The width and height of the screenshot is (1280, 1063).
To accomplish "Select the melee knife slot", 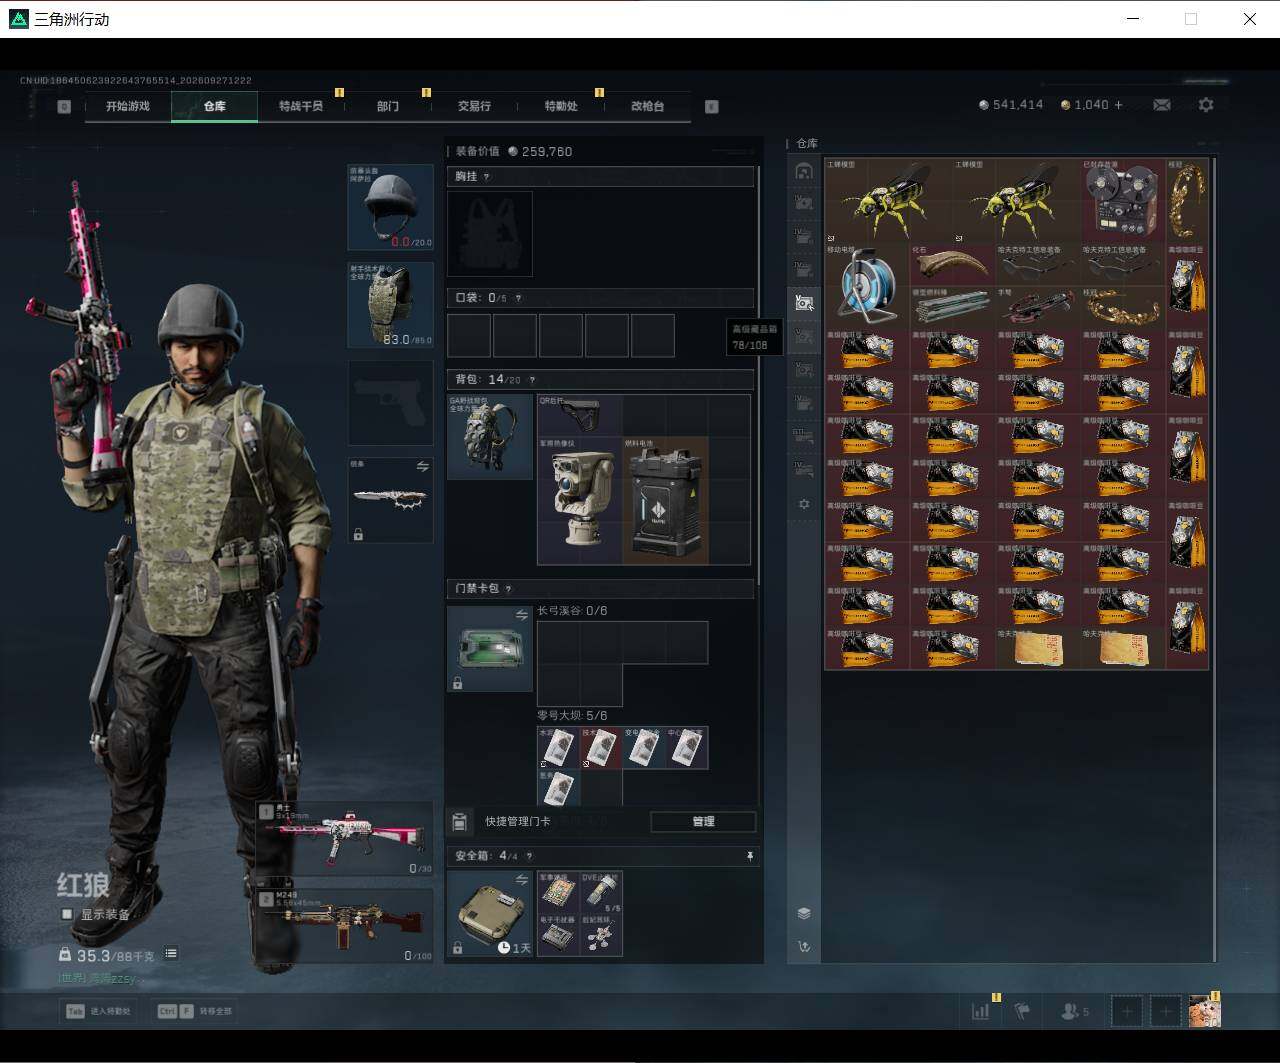I will point(390,500).
